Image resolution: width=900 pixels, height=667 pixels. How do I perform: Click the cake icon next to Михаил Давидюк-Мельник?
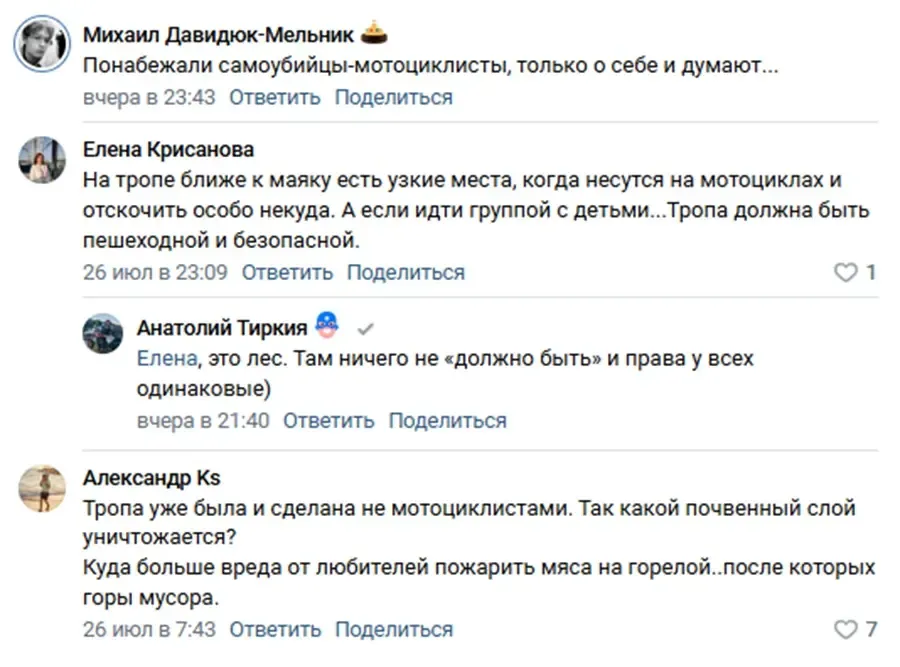point(374,33)
